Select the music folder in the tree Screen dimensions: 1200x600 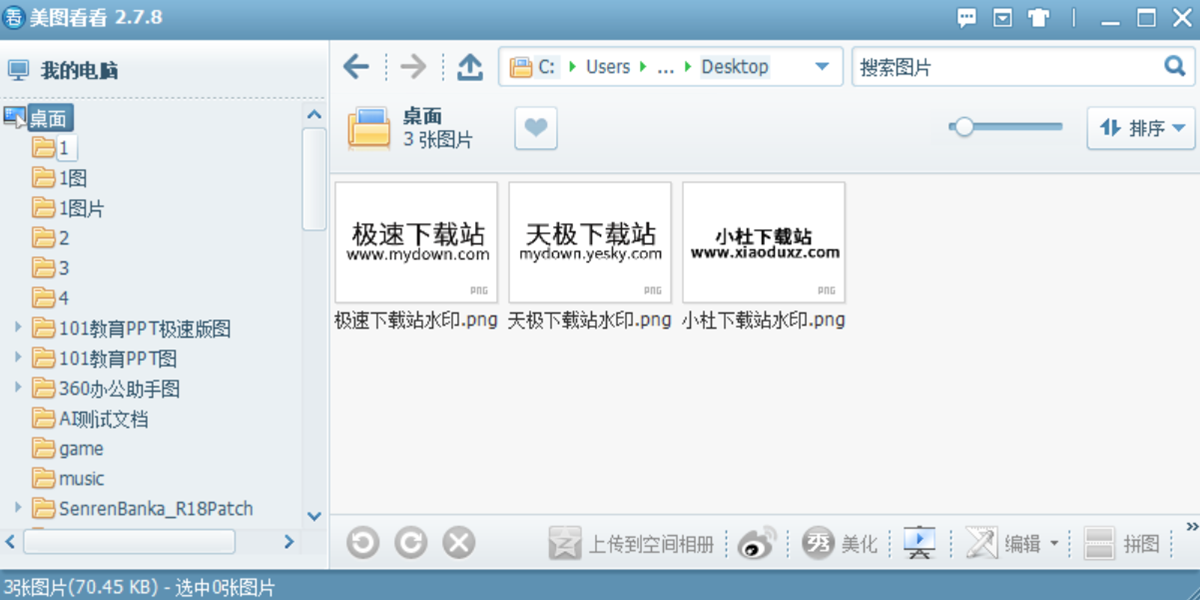click(81, 478)
